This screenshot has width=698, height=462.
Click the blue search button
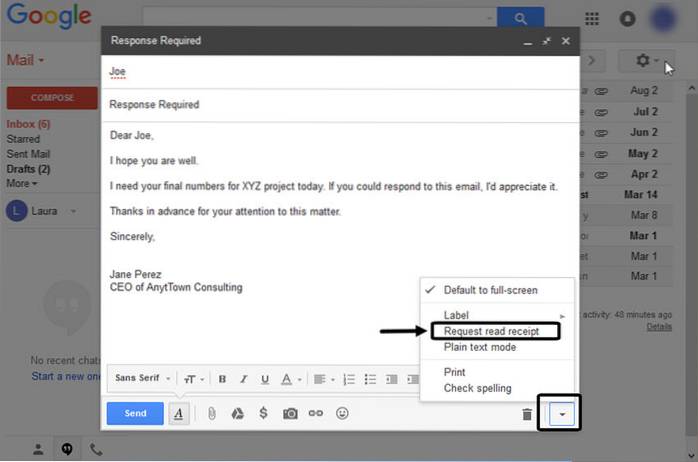tap(520, 18)
